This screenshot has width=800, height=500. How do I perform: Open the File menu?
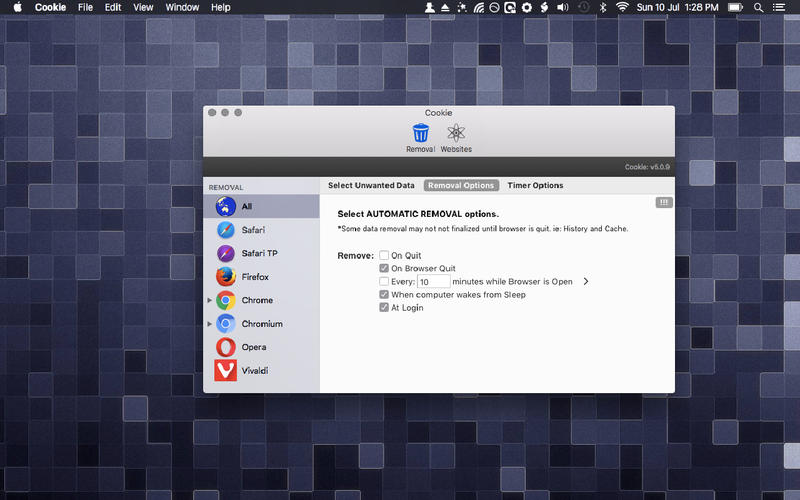click(85, 7)
